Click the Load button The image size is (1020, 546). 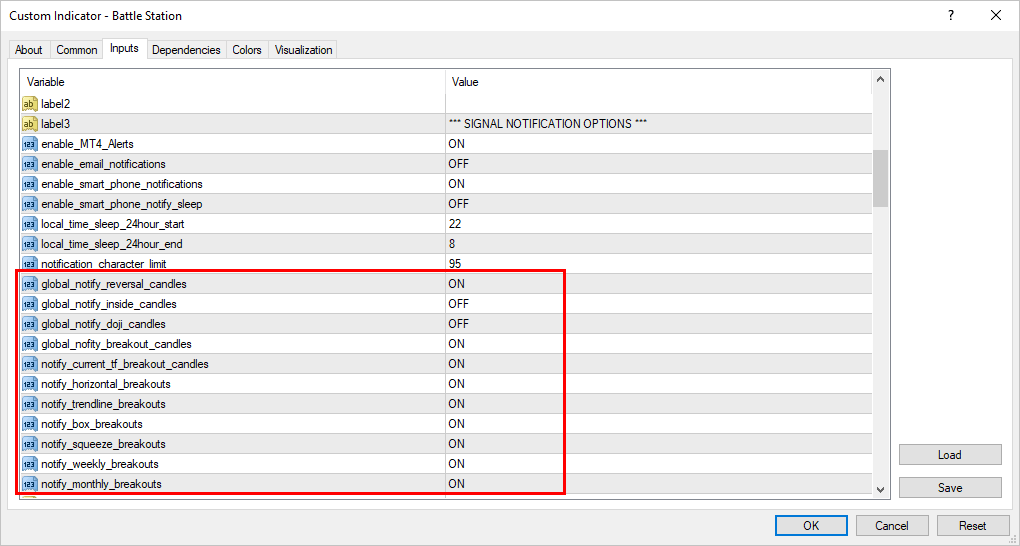click(950, 455)
